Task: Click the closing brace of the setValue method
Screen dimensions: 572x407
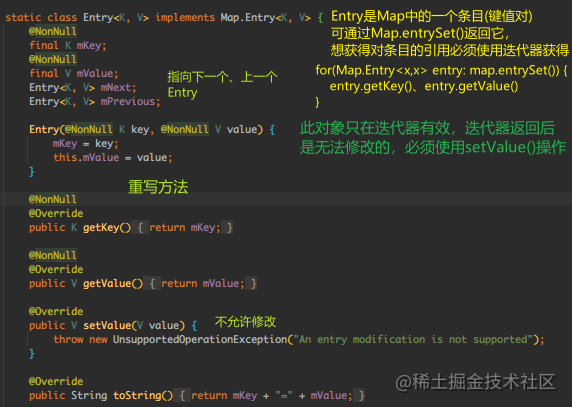Action: pos(31,354)
